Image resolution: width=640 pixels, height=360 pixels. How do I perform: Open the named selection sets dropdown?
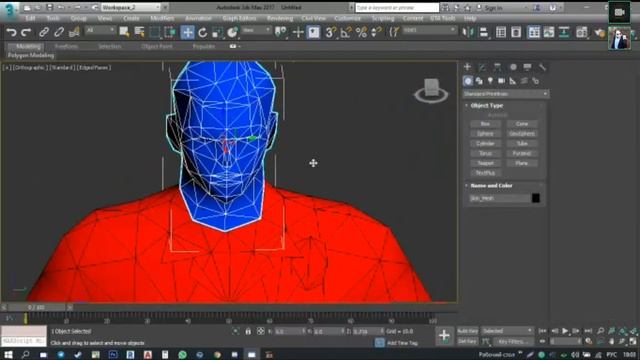pos(429,30)
